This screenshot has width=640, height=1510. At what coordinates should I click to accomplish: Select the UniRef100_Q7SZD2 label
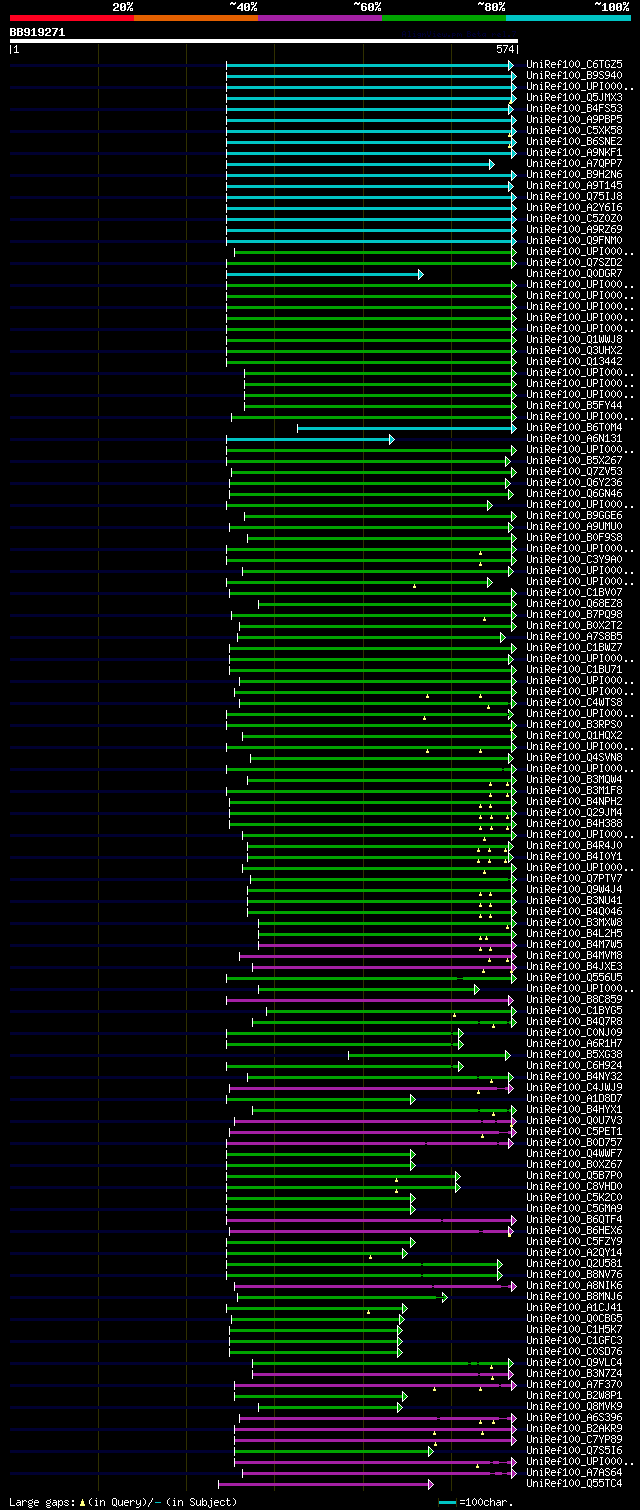click(574, 262)
